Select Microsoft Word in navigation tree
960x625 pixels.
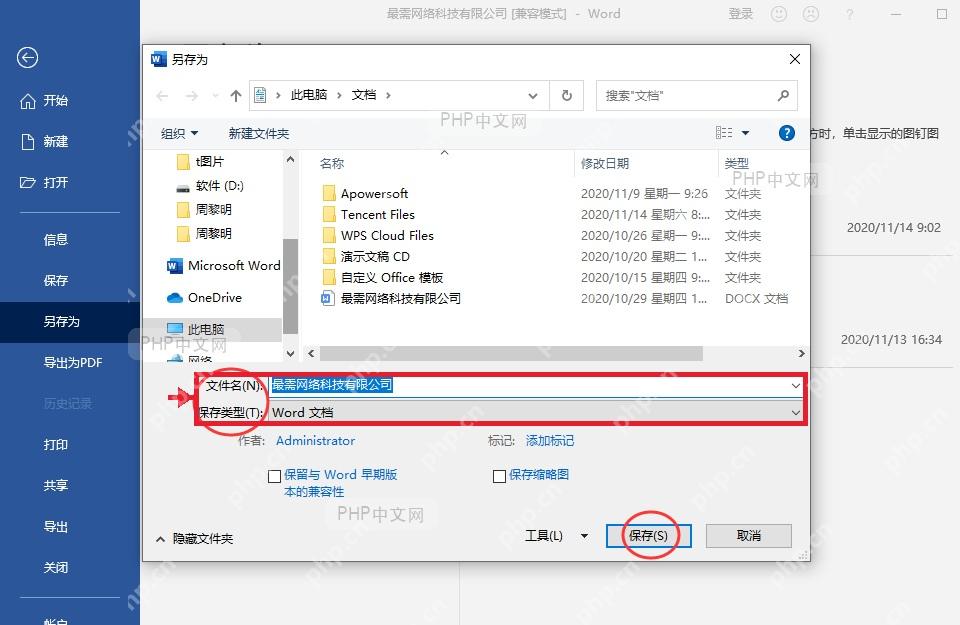click(x=223, y=266)
